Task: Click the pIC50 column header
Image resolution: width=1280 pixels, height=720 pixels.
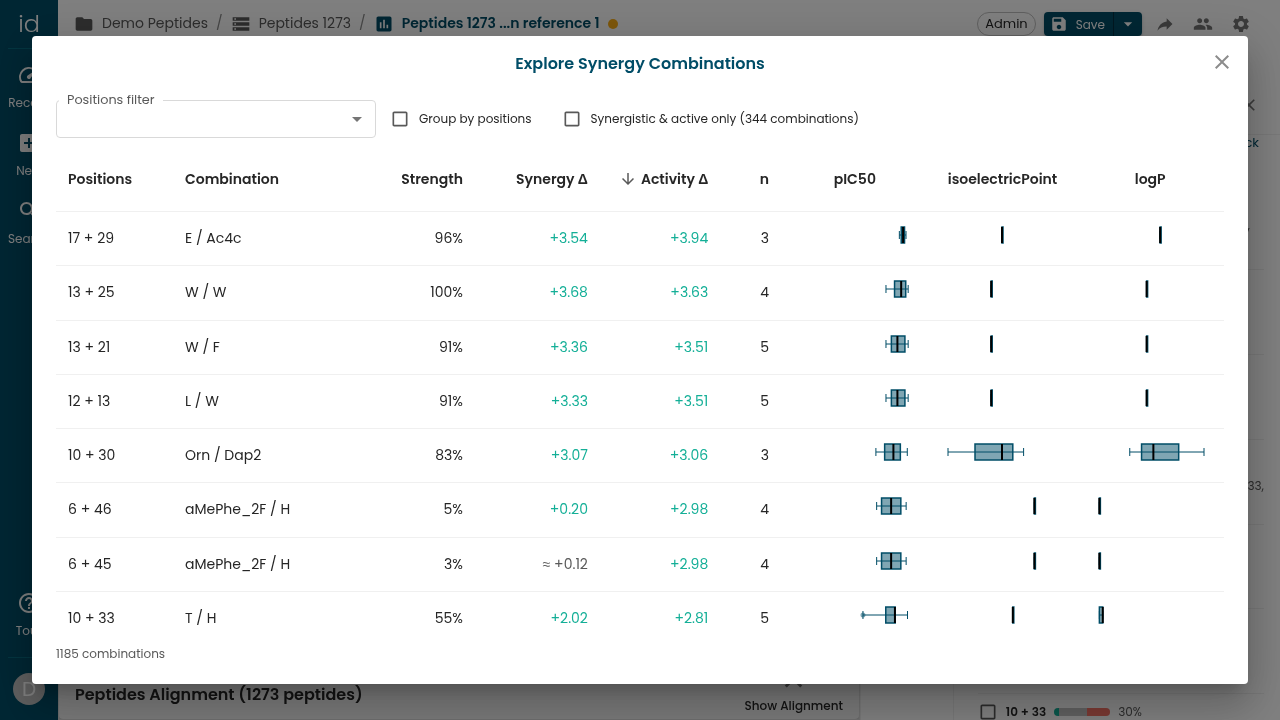Action: (x=855, y=179)
